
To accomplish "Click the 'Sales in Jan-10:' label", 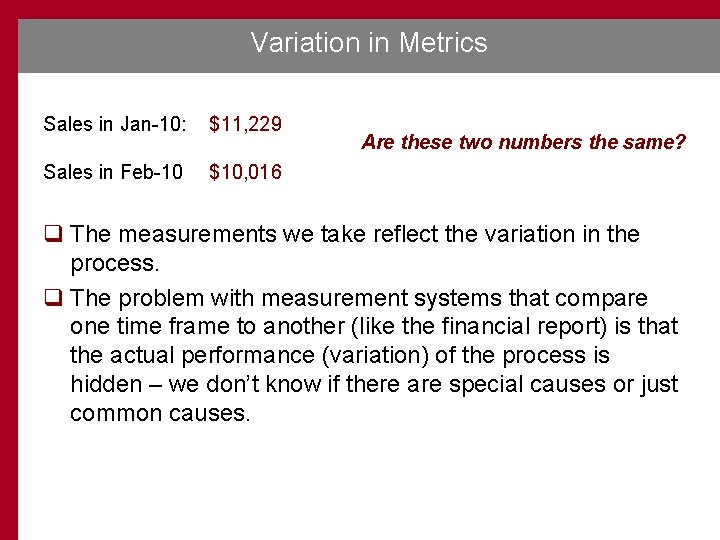I will (115, 124).
